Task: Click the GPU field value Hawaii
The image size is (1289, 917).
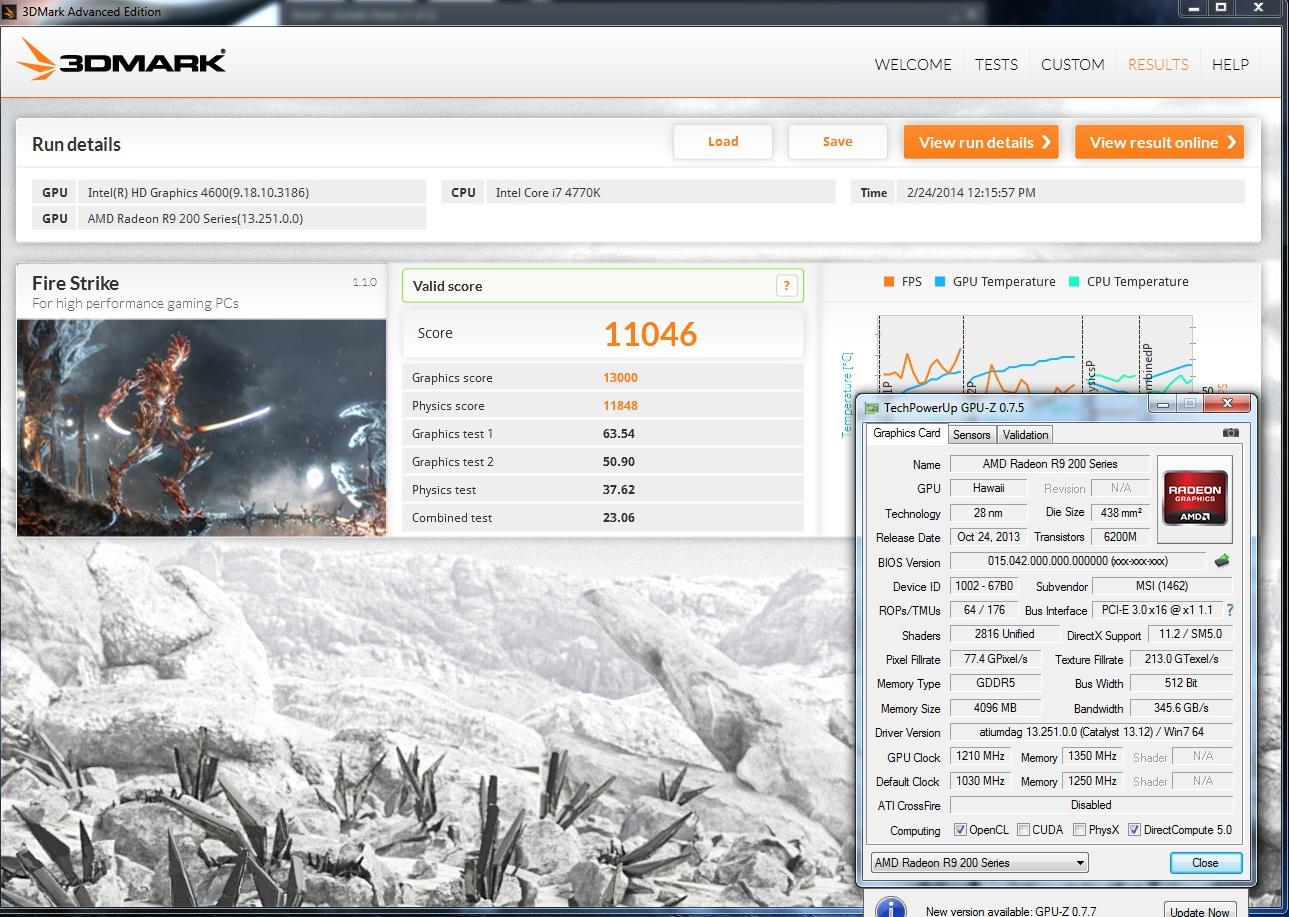Action: click(988, 488)
